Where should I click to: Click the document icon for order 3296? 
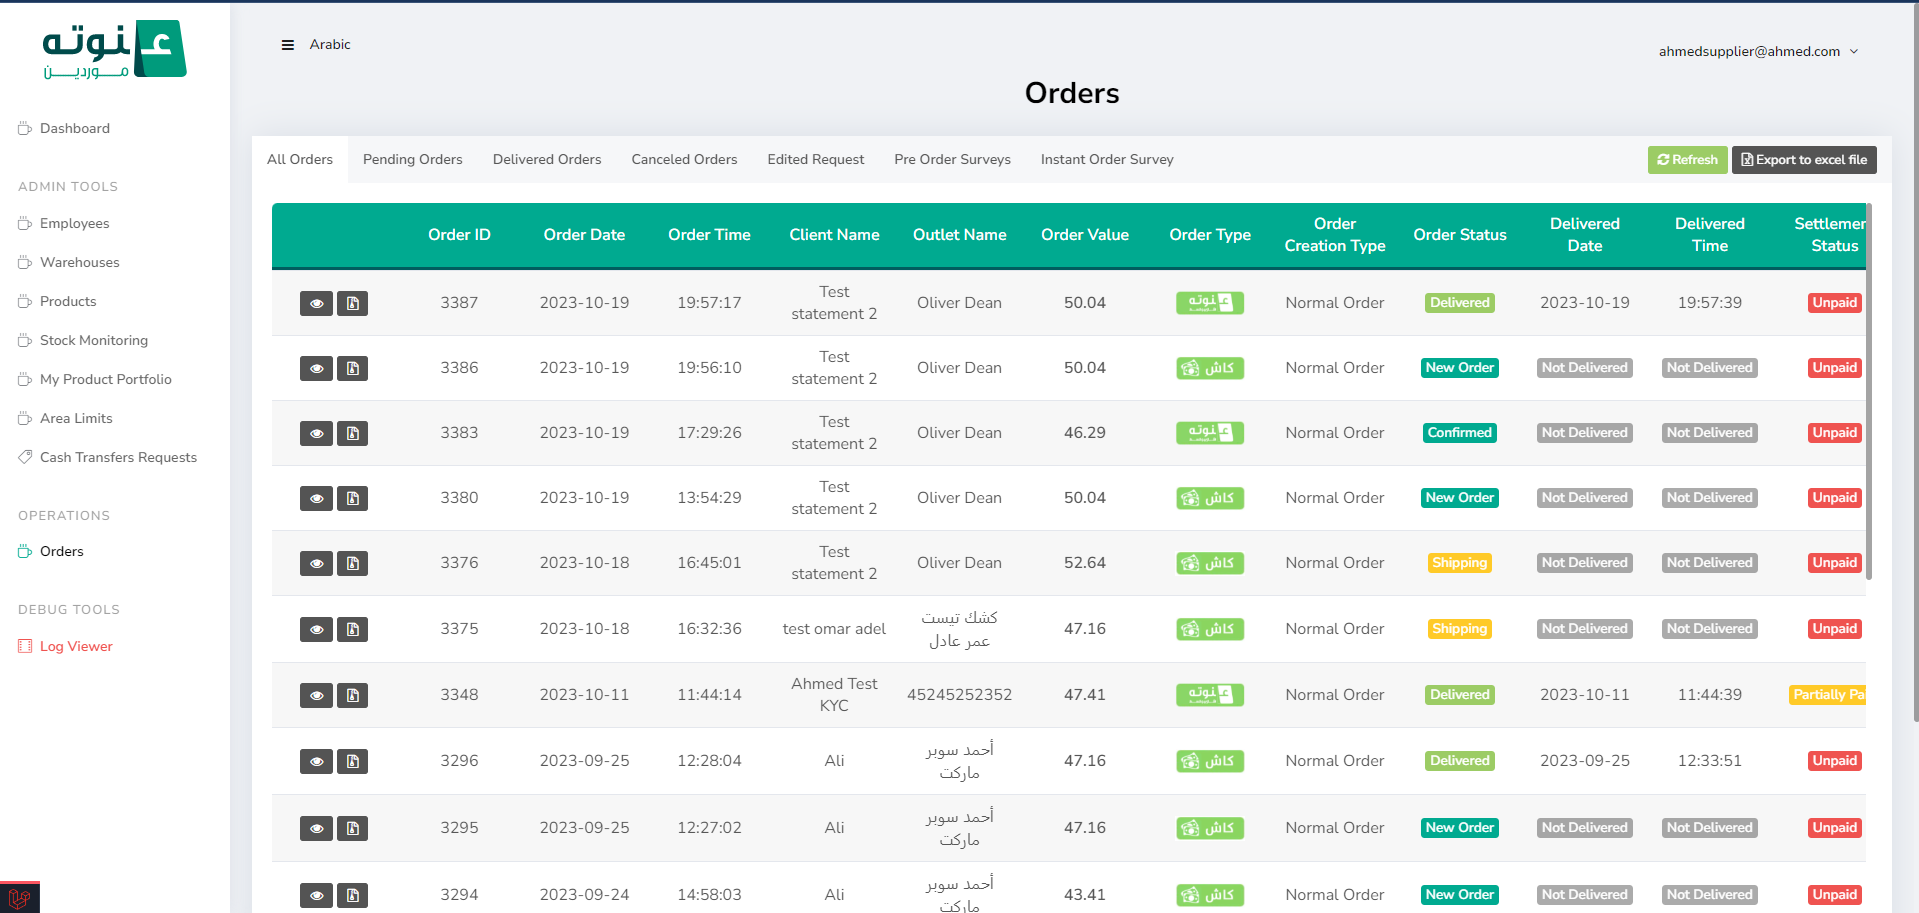point(352,761)
